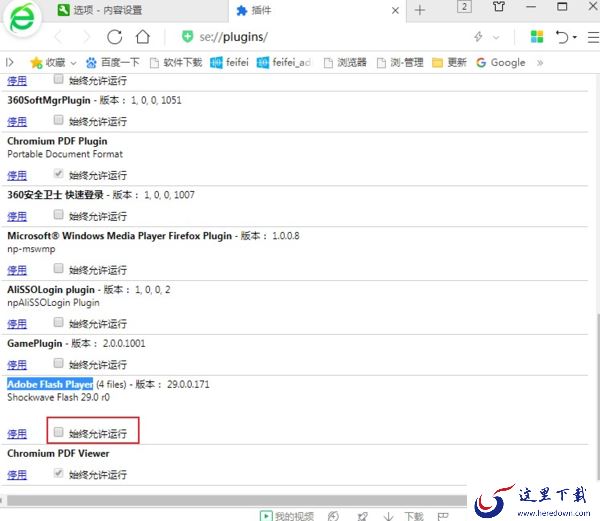The height and width of the screenshot is (521, 600).
Task: Click the vertical page scrollbar thumb
Action: coord(598,396)
